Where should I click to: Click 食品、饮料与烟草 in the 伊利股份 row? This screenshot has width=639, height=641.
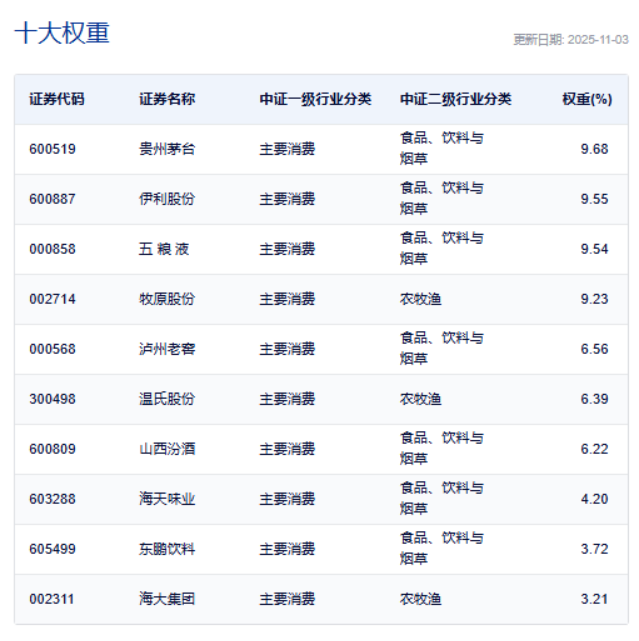click(442, 198)
